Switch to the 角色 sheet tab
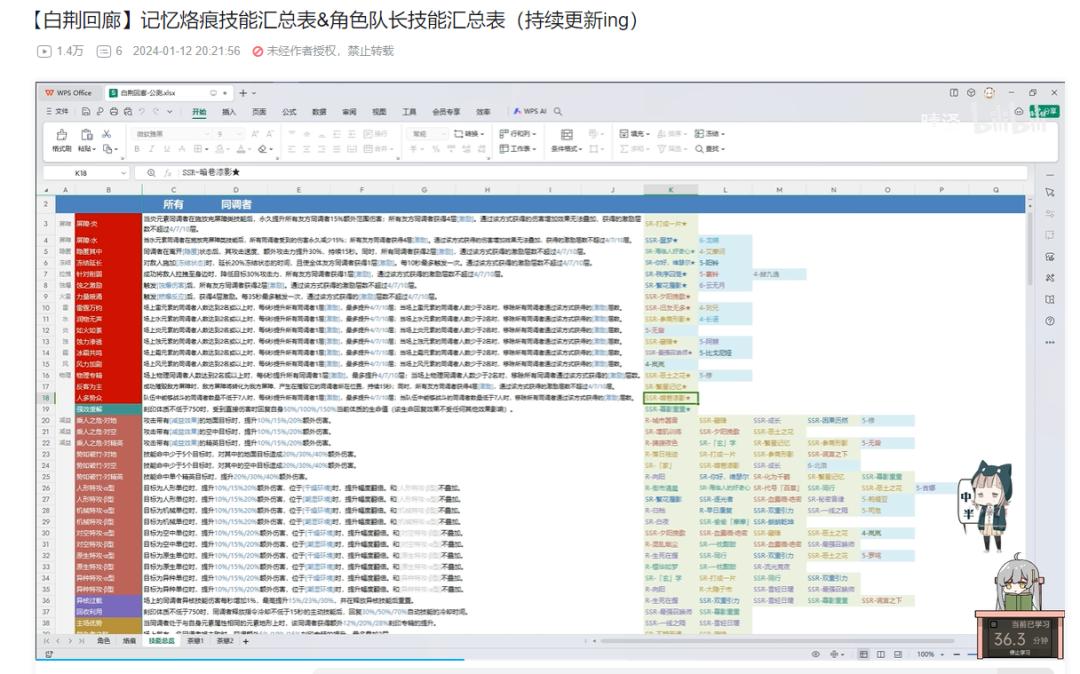The height and width of the screenshot is (674, 1080). coord(103,641)
